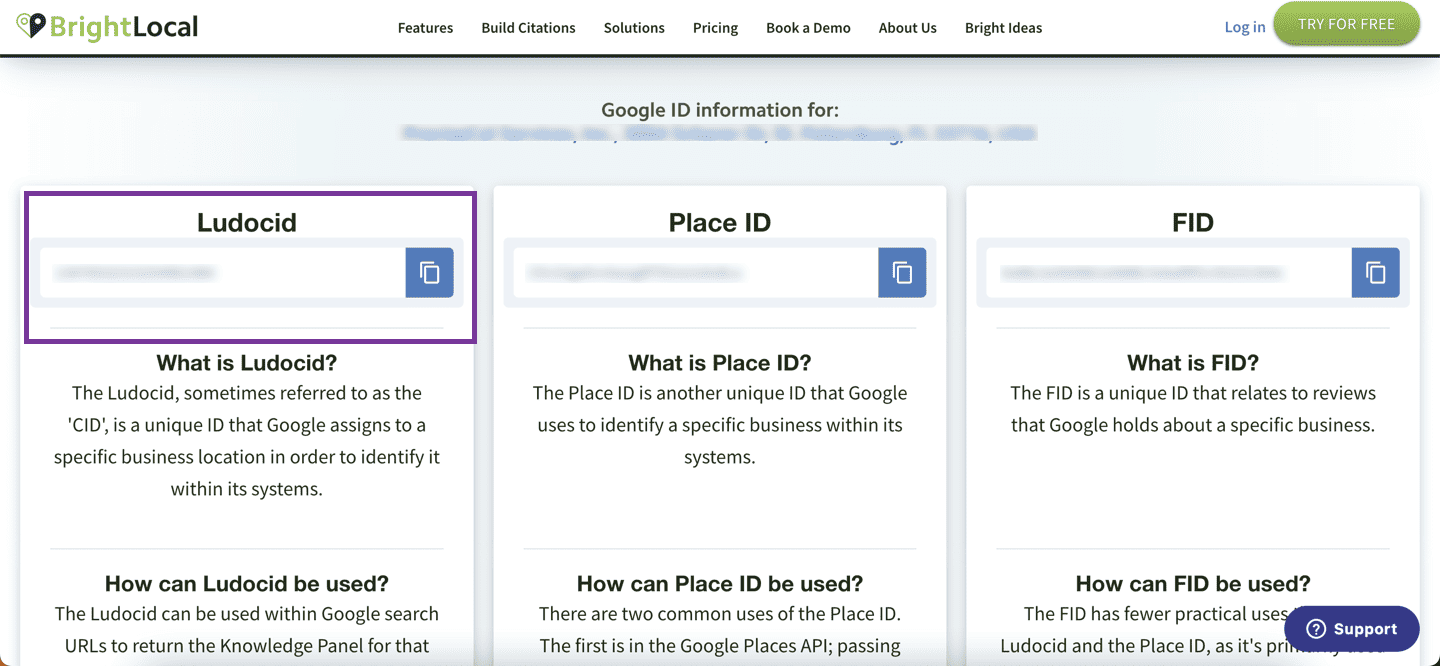1440x666 pixels.
Task: Open Build Citations page
Action: tap(528, 28)
